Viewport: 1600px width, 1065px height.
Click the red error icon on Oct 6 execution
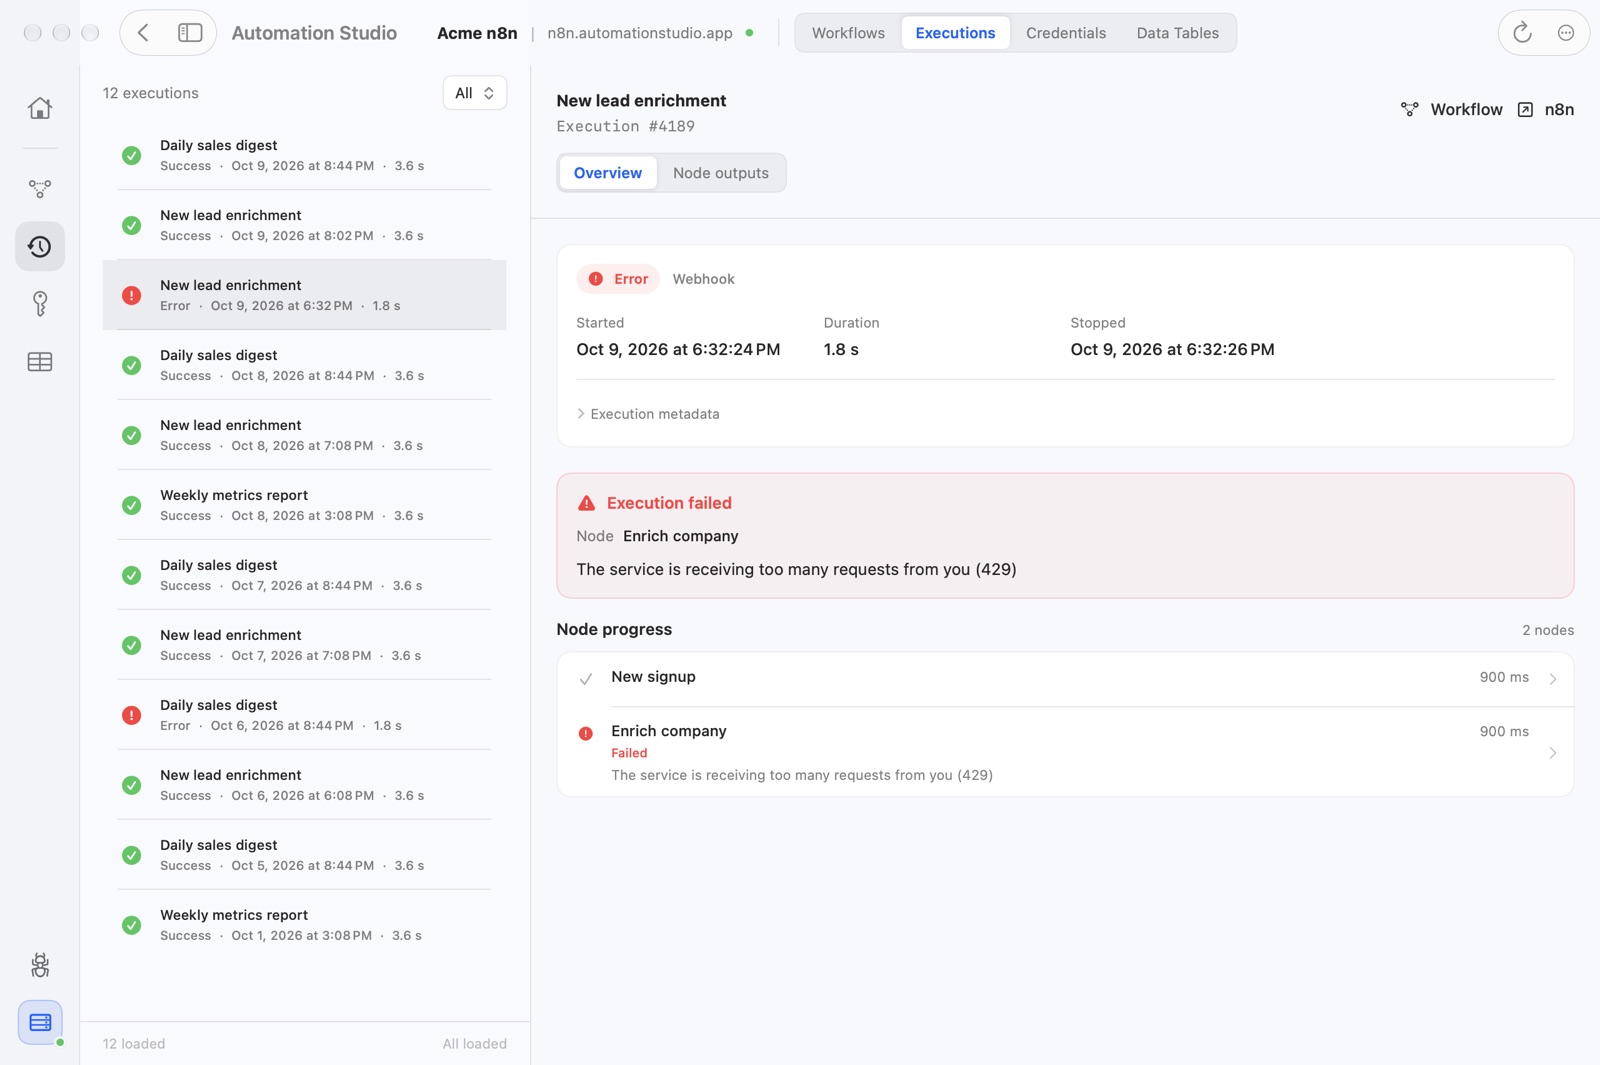[x=131, y=715]
